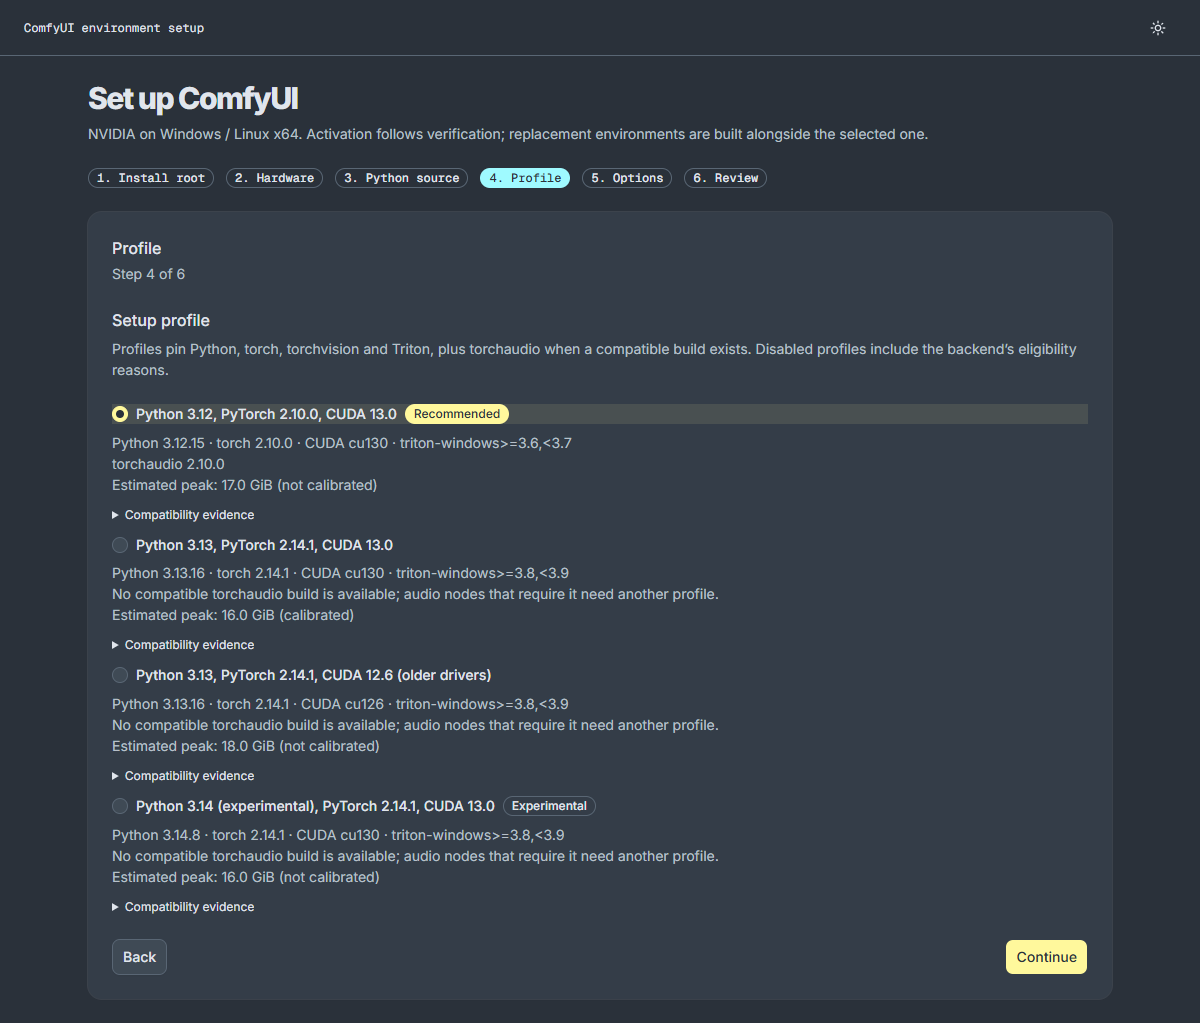
Task: Click 'Estimated peak: 16.0 GiB (calibrated)'
Action: coord(233,615)
